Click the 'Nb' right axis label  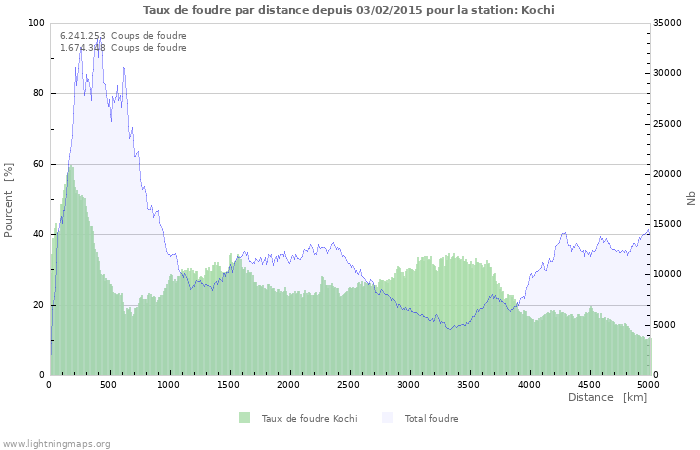coord(691,199)
